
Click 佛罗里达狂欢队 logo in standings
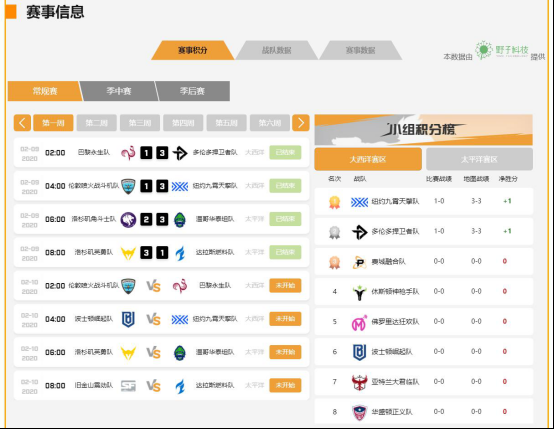point(360,322)
